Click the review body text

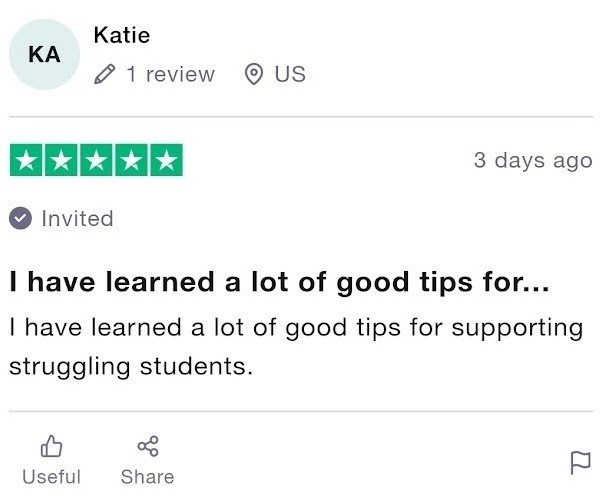click(295, 346)
